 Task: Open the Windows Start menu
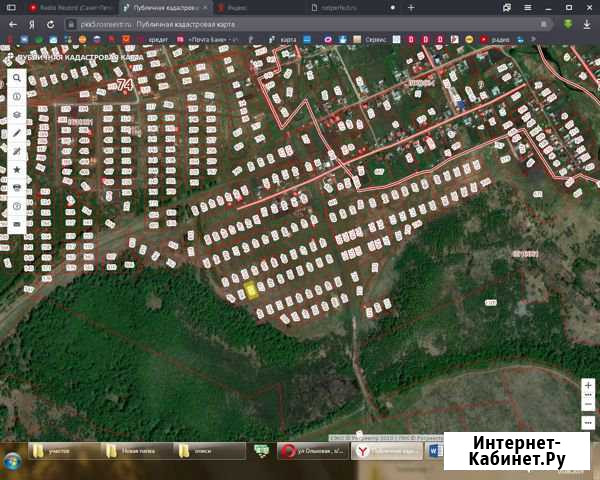[13, 460]
